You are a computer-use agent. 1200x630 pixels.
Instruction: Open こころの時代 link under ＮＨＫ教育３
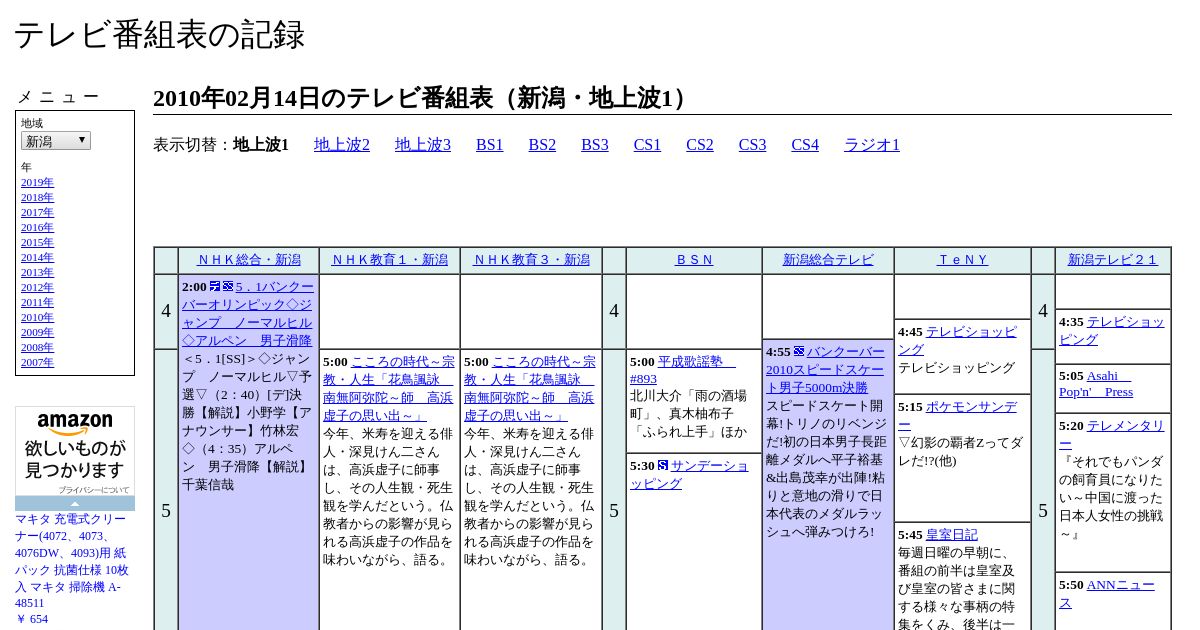[x=530, y=389]
